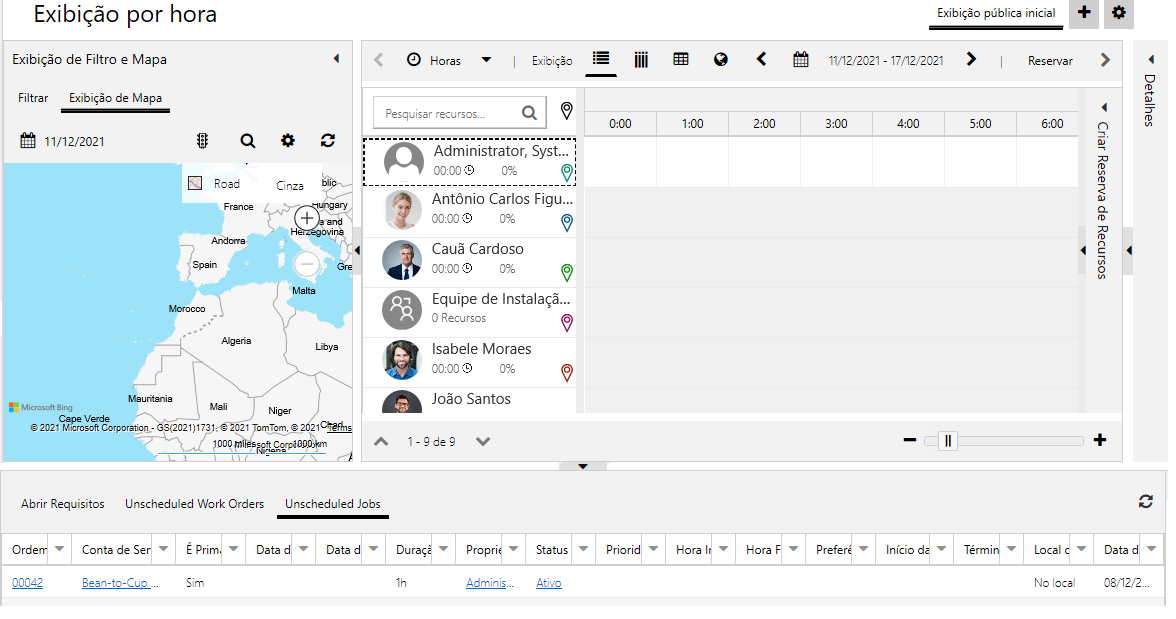Screen dimensions: 1176x619
Task: Click the pin for Antônio Carlos Figu...
Action: (567, 222)
